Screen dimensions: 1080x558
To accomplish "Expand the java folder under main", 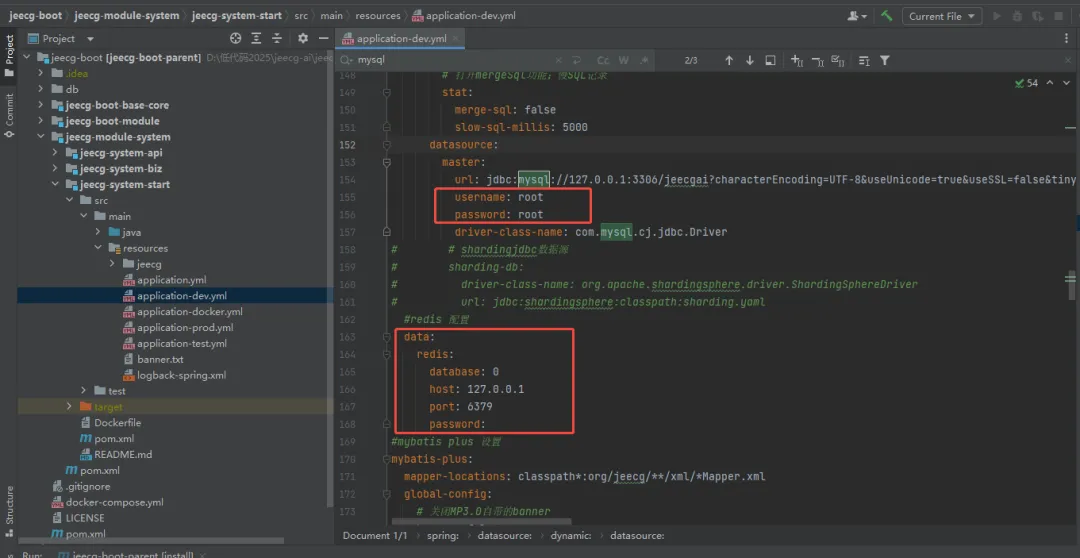I will tap(98, 232).
